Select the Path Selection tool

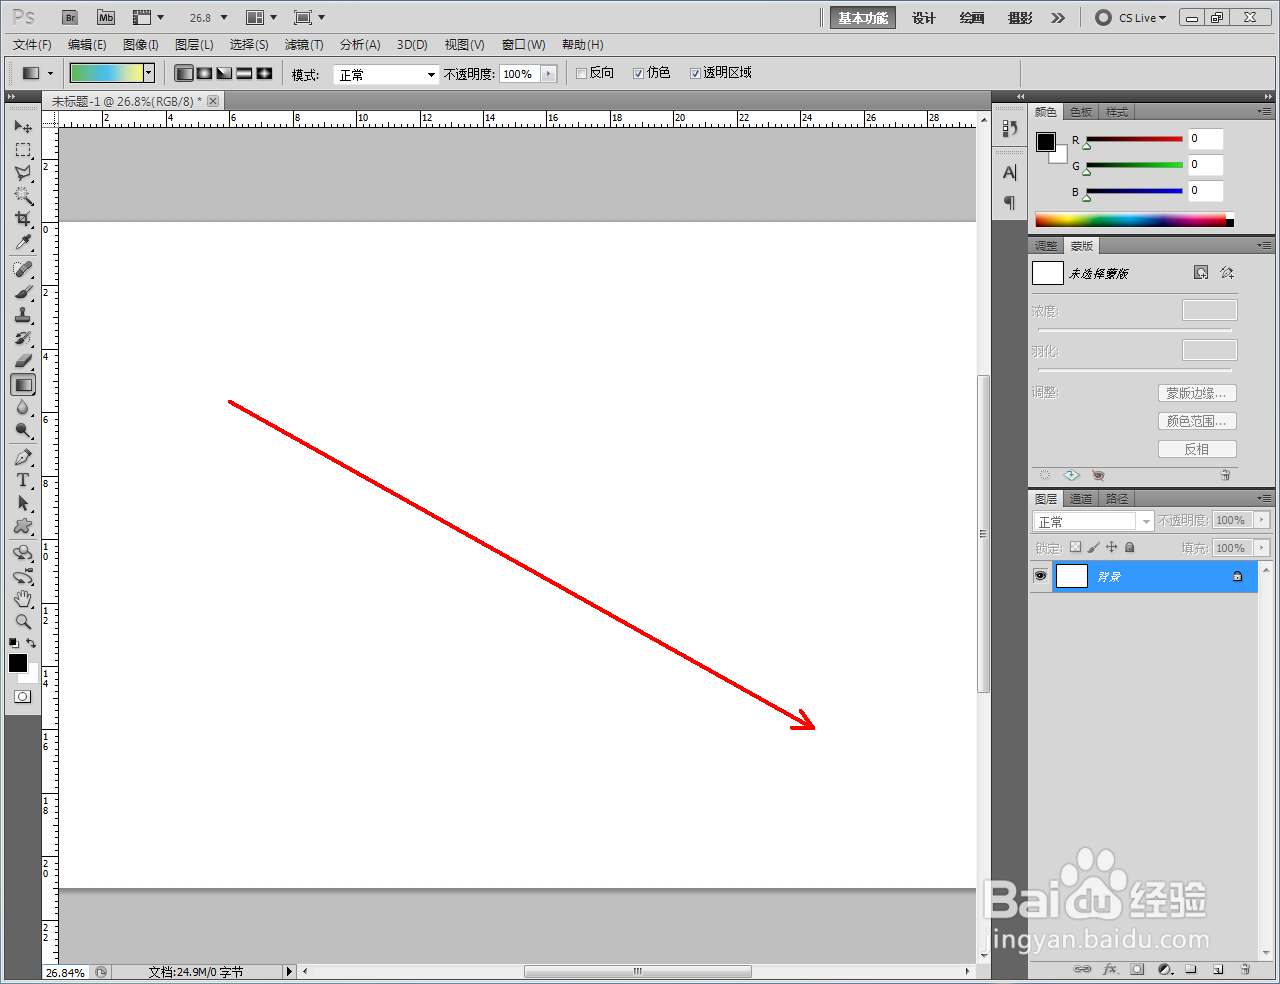23,503
